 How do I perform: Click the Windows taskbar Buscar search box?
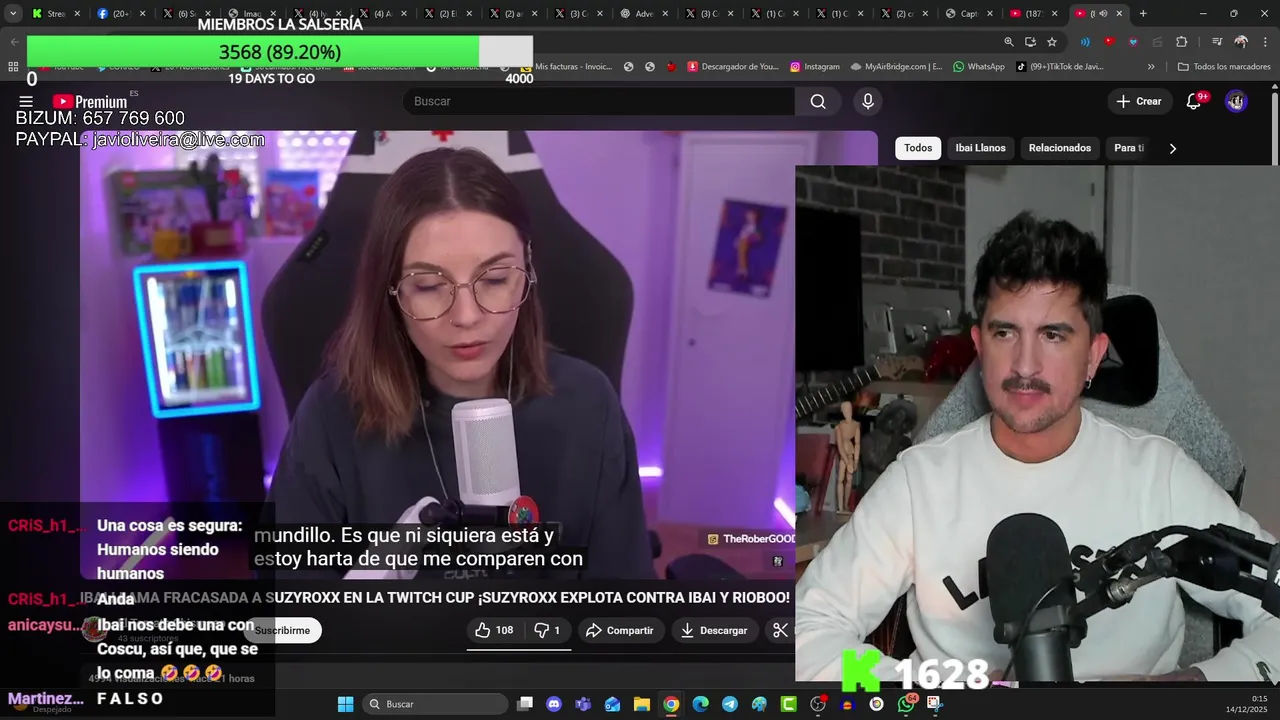tap(435, 704)
